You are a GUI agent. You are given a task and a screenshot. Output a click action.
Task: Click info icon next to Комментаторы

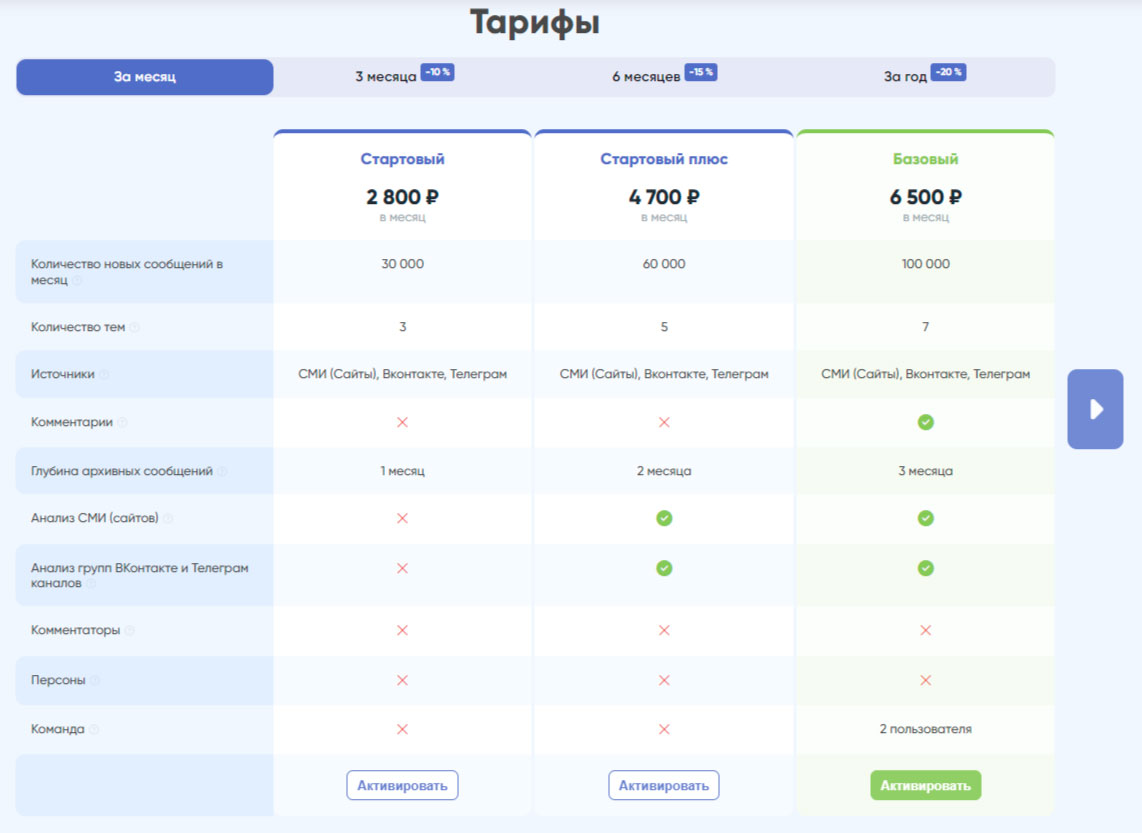tap(130, 631)
